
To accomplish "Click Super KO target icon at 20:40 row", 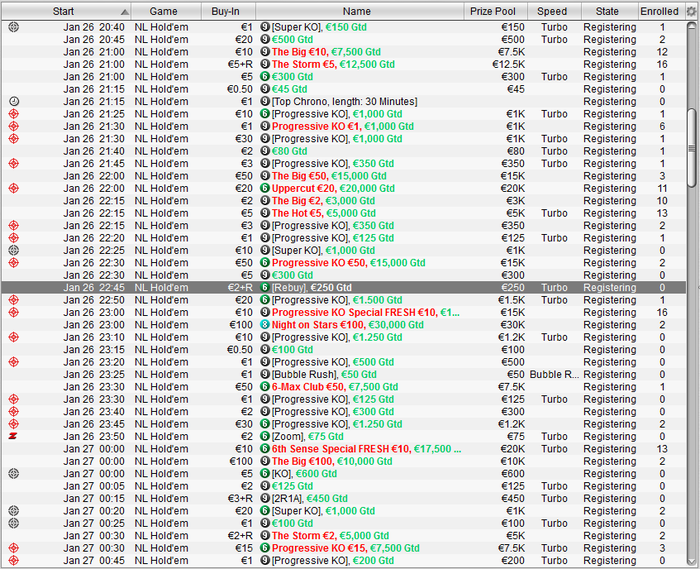I will [14, 27].
